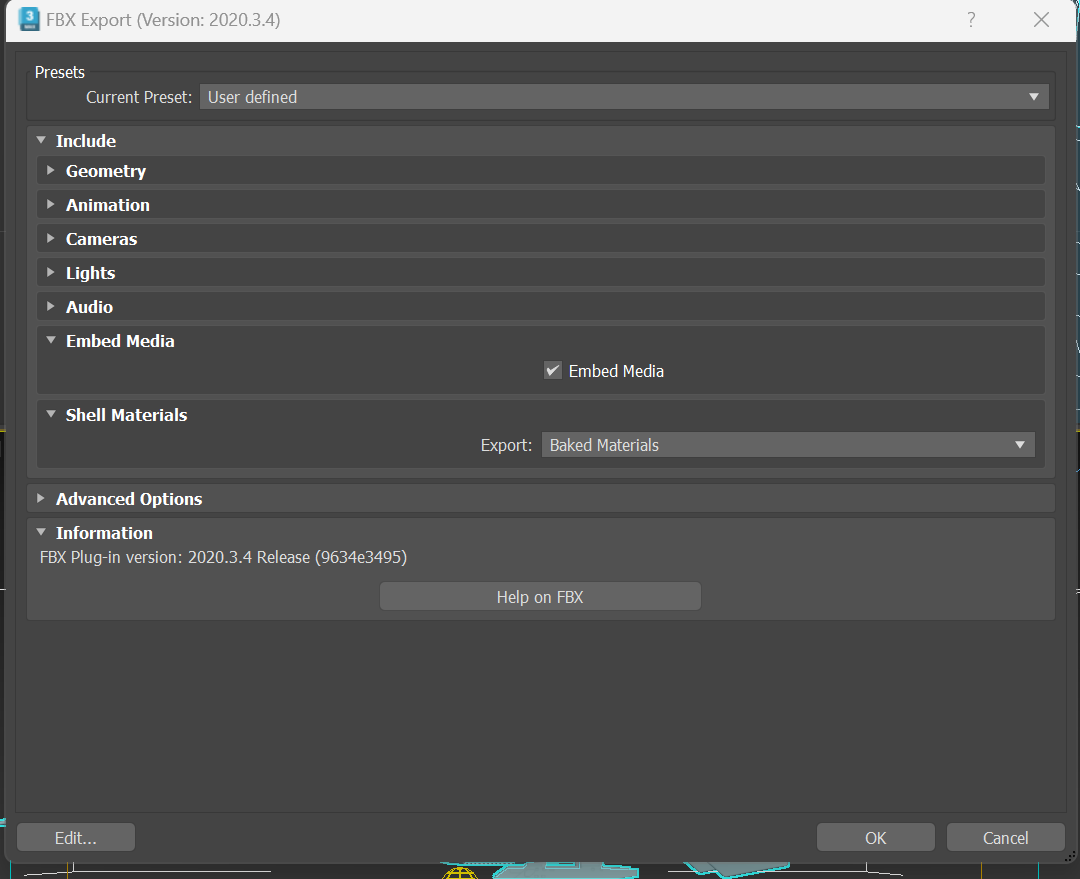
Task: Click the help question mark in title bar
Action: pyautogui.click(x=970, y=19)
